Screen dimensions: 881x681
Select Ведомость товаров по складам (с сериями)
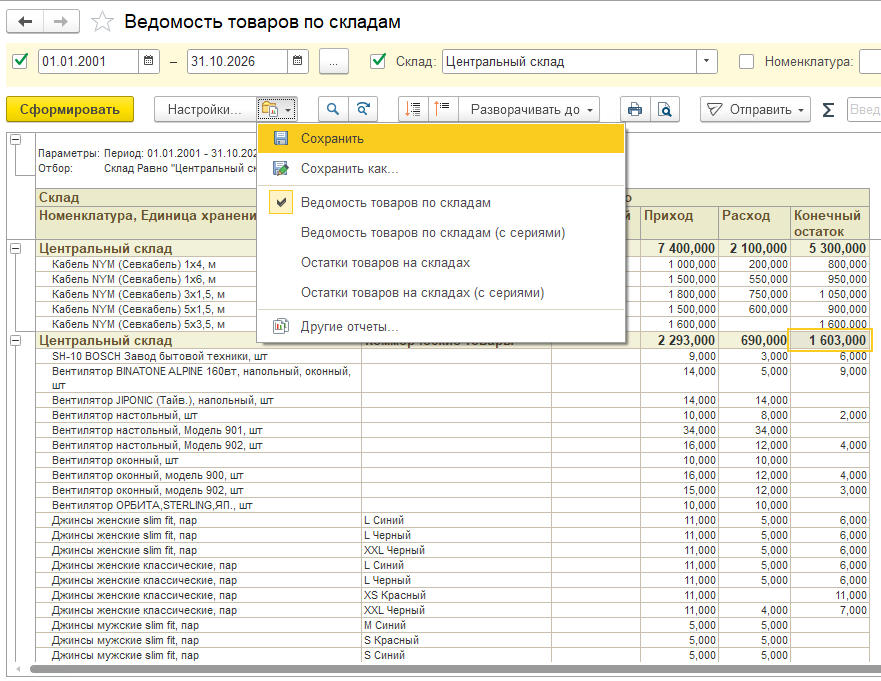[441, 233]
